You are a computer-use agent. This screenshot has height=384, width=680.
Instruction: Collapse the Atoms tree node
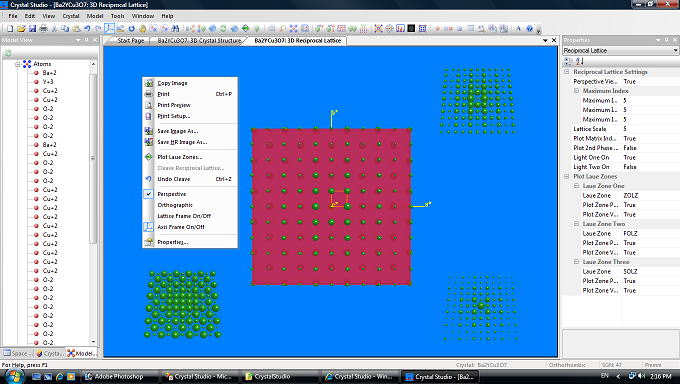(x=18, y=64)
